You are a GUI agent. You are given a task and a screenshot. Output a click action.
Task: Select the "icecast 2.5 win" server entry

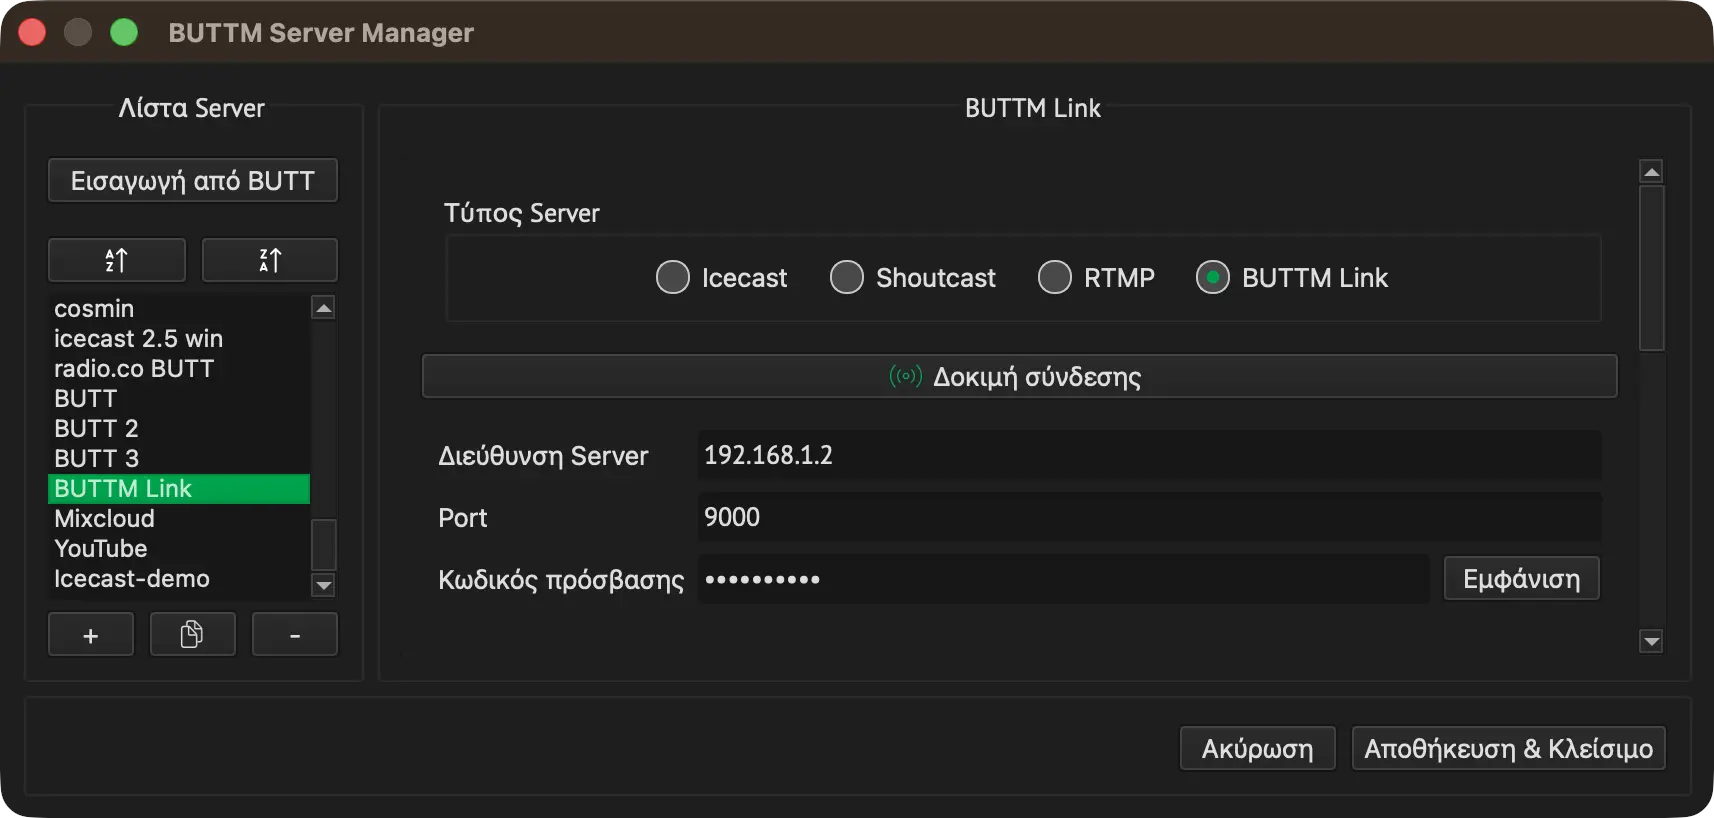(179, 339)
